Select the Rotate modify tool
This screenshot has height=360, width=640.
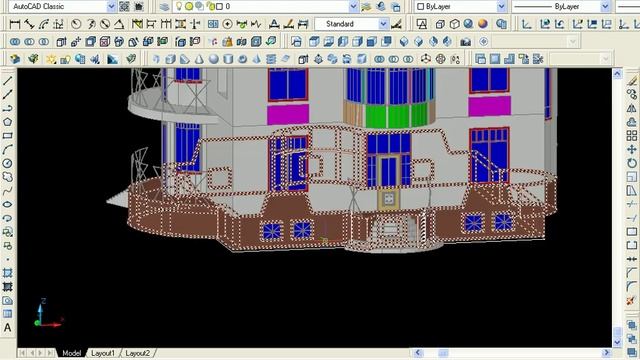coord(632,163)
